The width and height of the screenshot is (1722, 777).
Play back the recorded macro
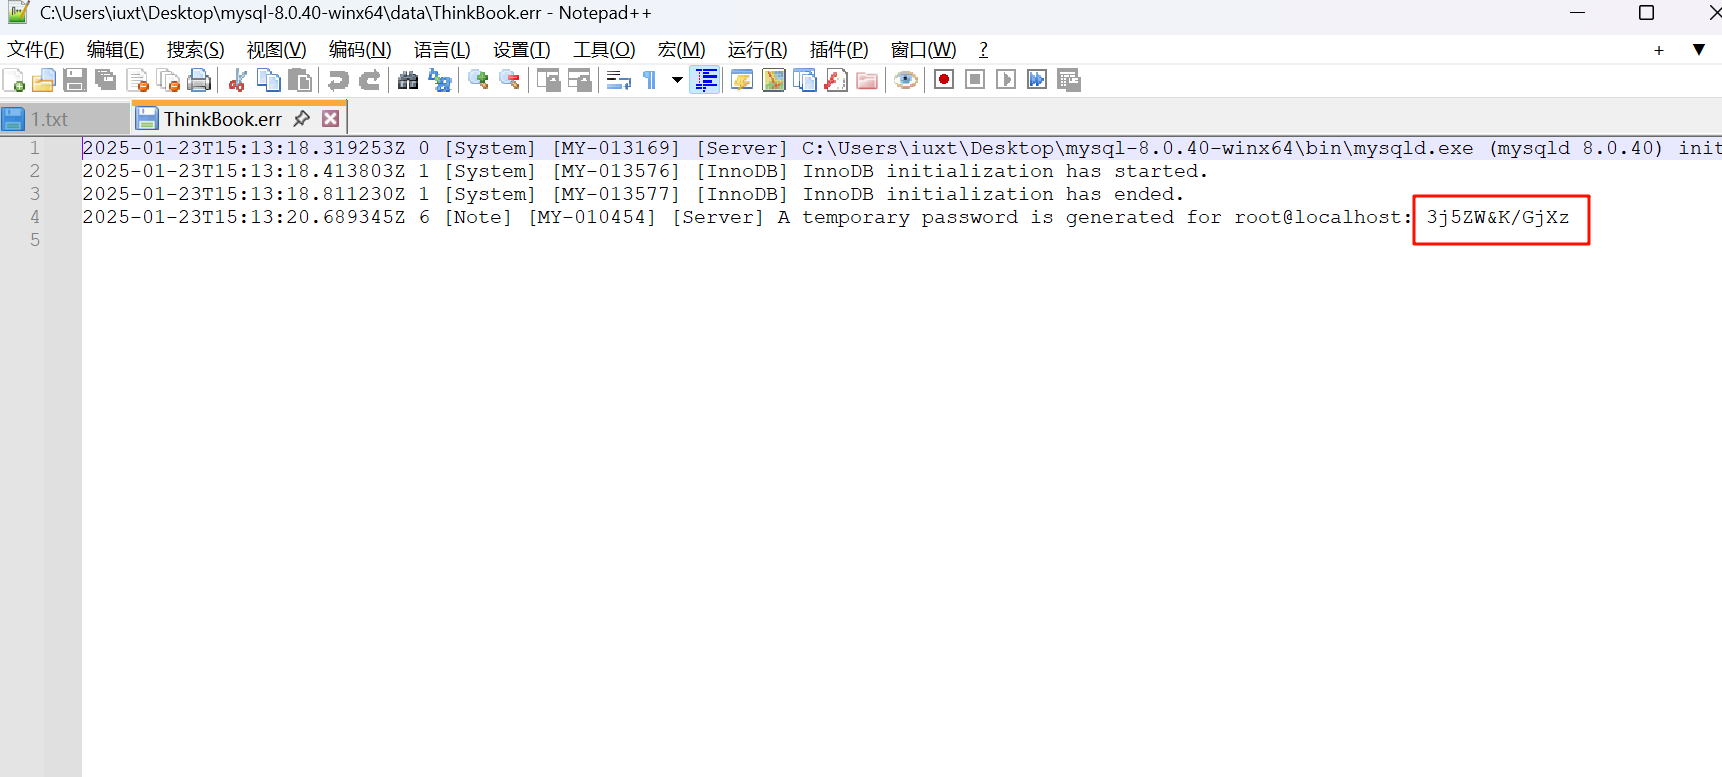pyautogui.click(x=1006, y=80)
